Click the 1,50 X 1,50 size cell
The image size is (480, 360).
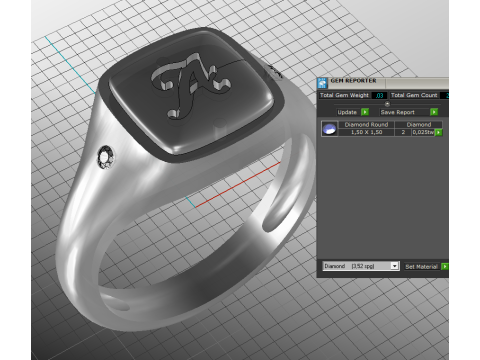point(366,132)
